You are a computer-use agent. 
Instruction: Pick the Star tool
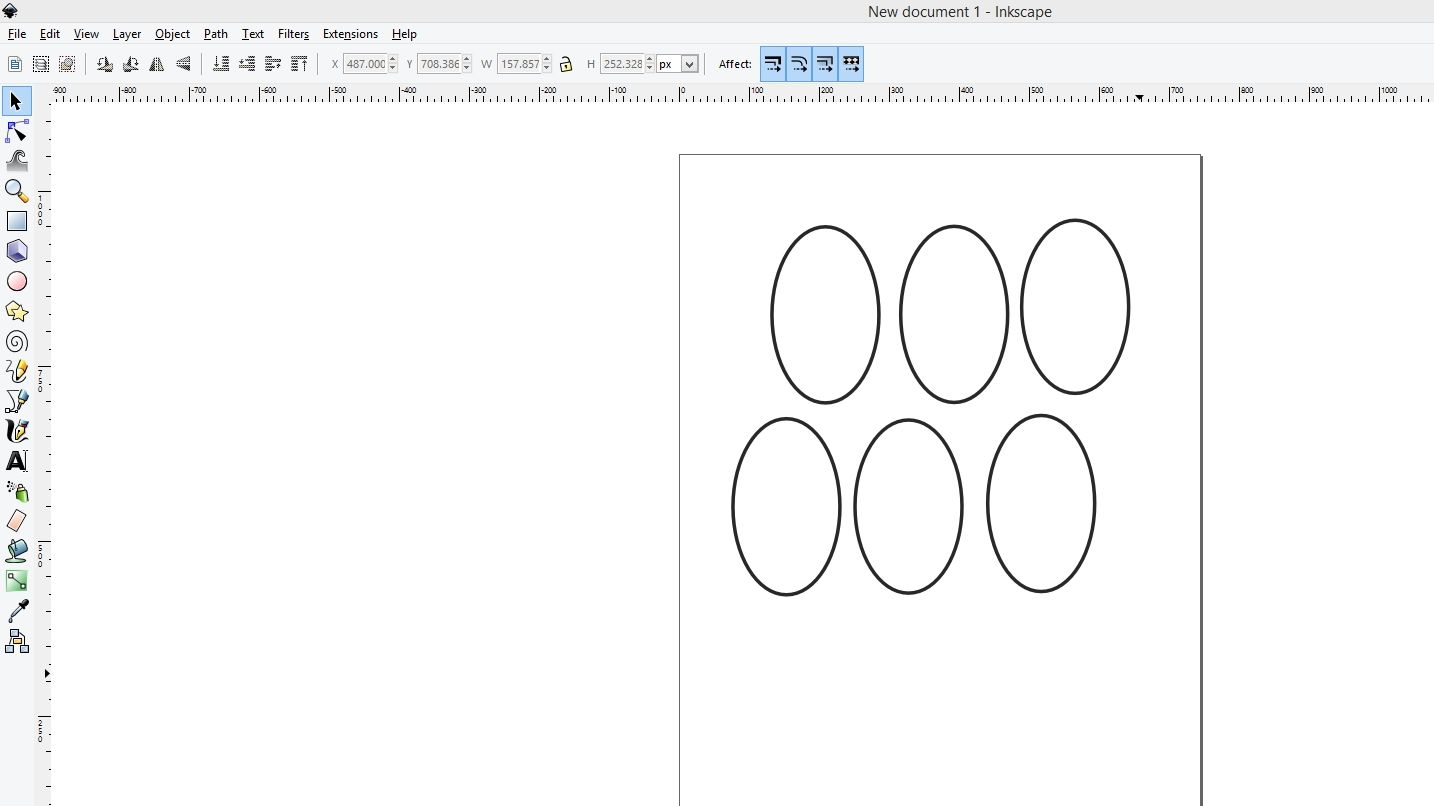[17, 311]
